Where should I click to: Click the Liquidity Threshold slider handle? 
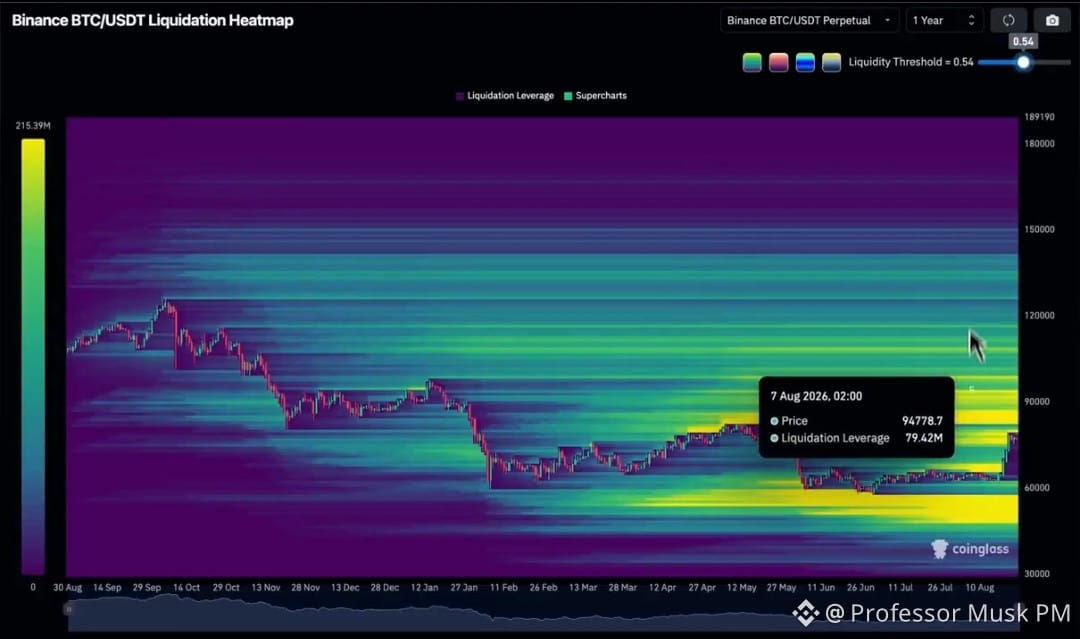1024,62
